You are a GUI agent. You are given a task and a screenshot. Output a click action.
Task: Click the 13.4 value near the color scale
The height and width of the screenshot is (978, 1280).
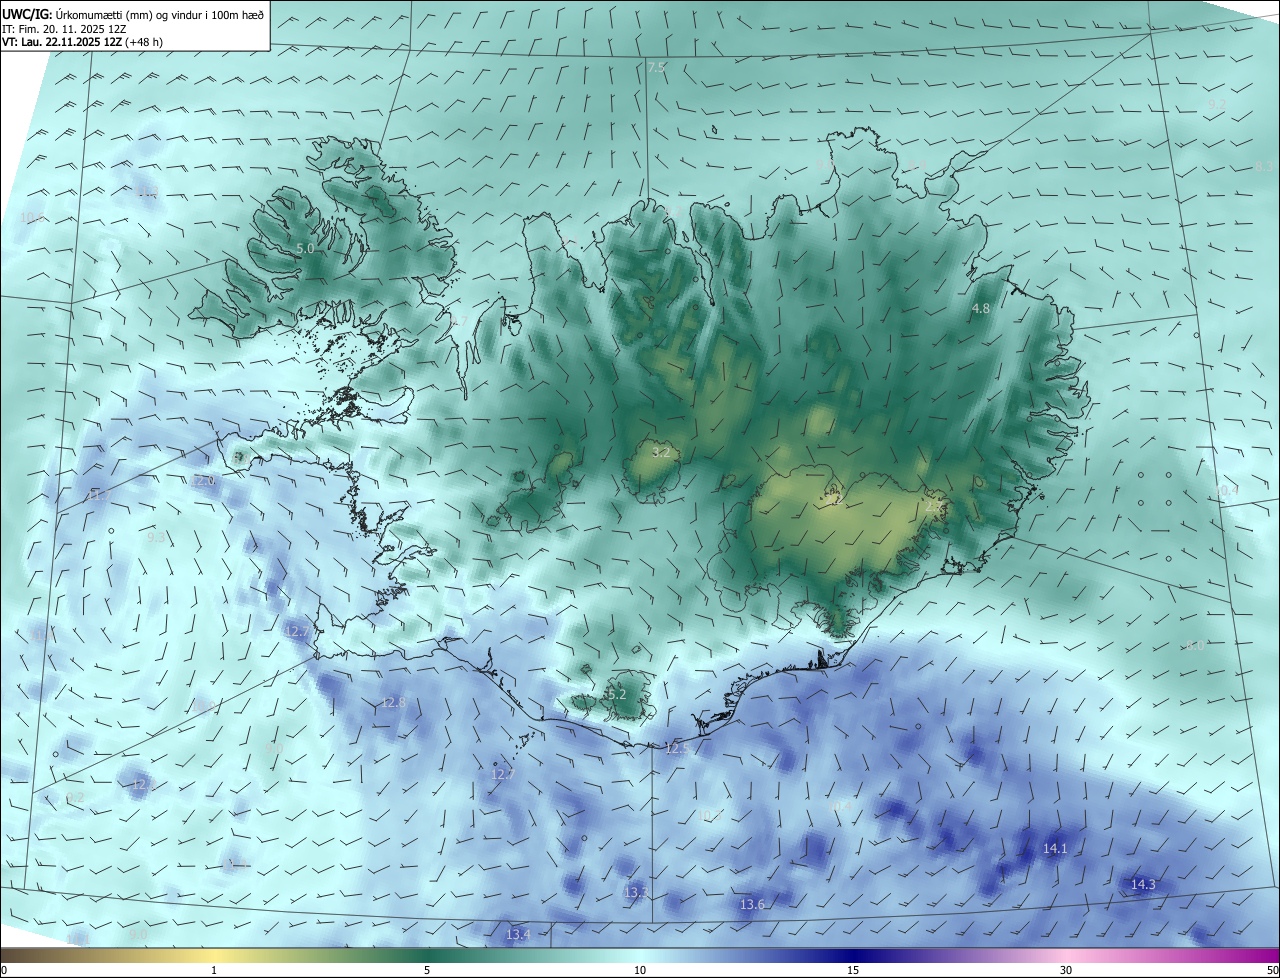518,935
